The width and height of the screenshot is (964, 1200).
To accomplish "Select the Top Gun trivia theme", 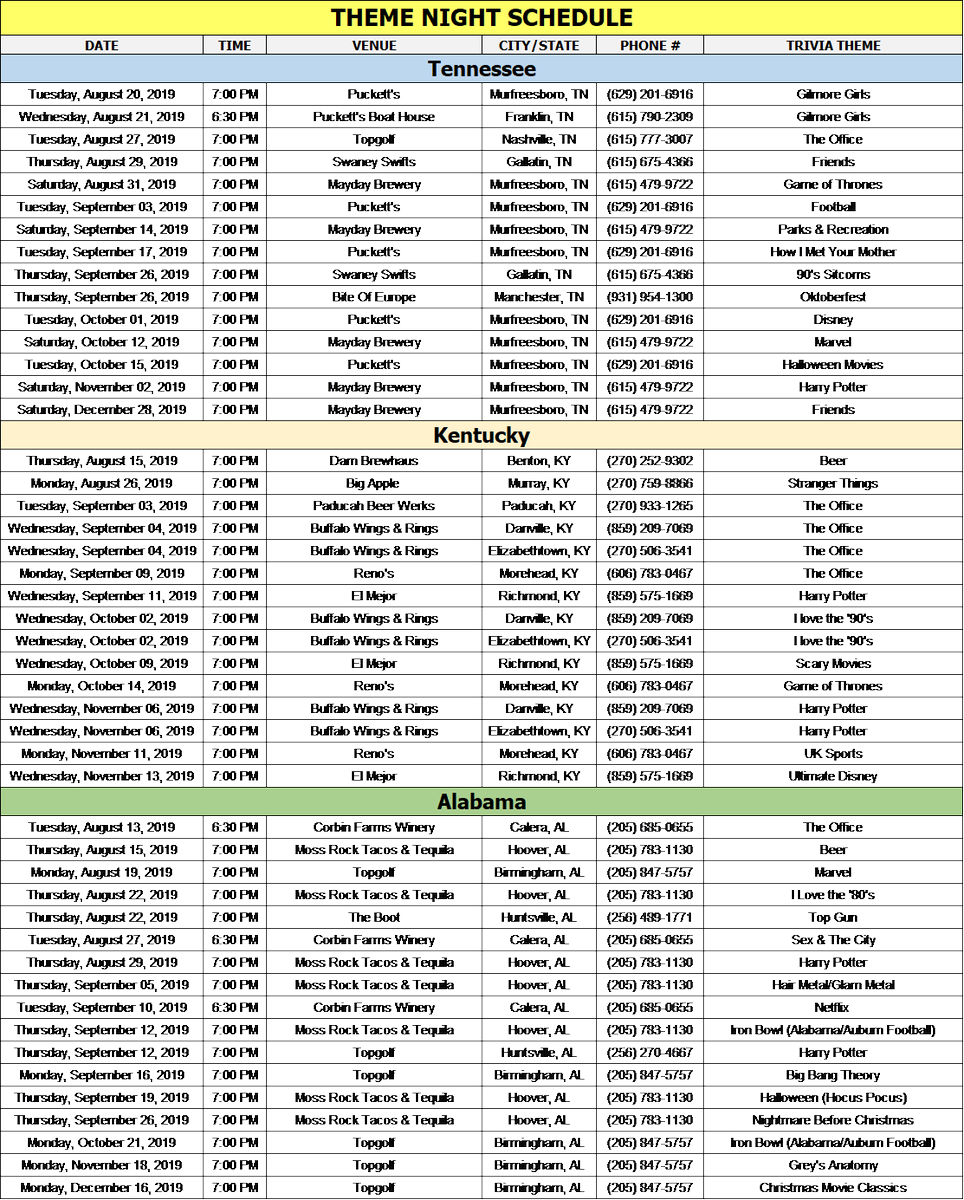I will click(x=833, y=917).
